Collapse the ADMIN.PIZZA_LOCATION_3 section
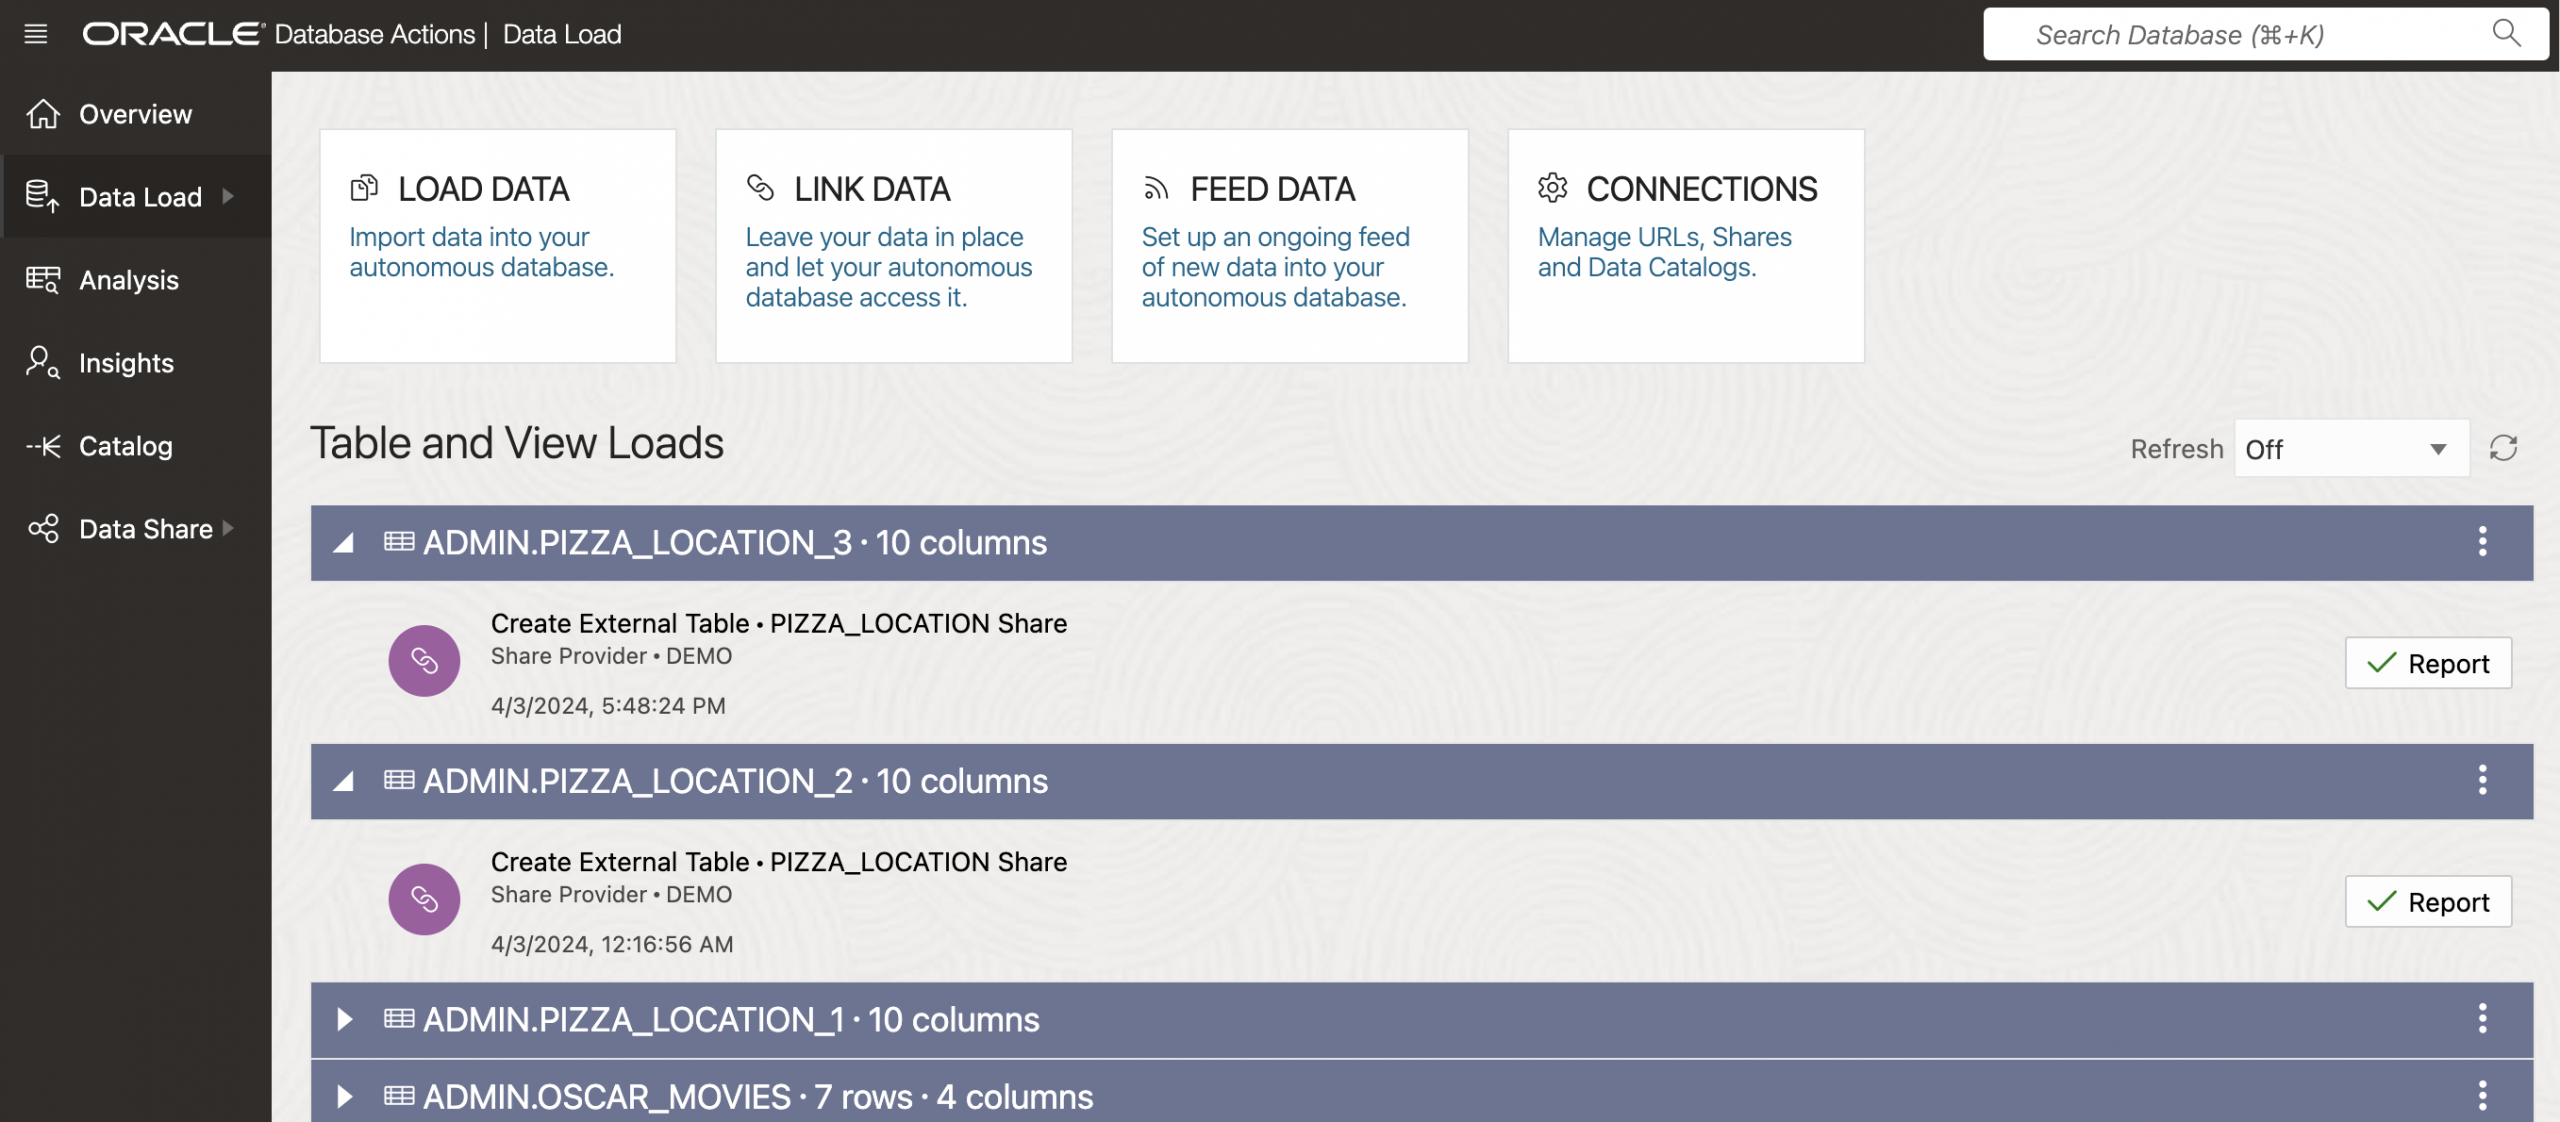The image size is (2560, 1122). click(344, 543)
